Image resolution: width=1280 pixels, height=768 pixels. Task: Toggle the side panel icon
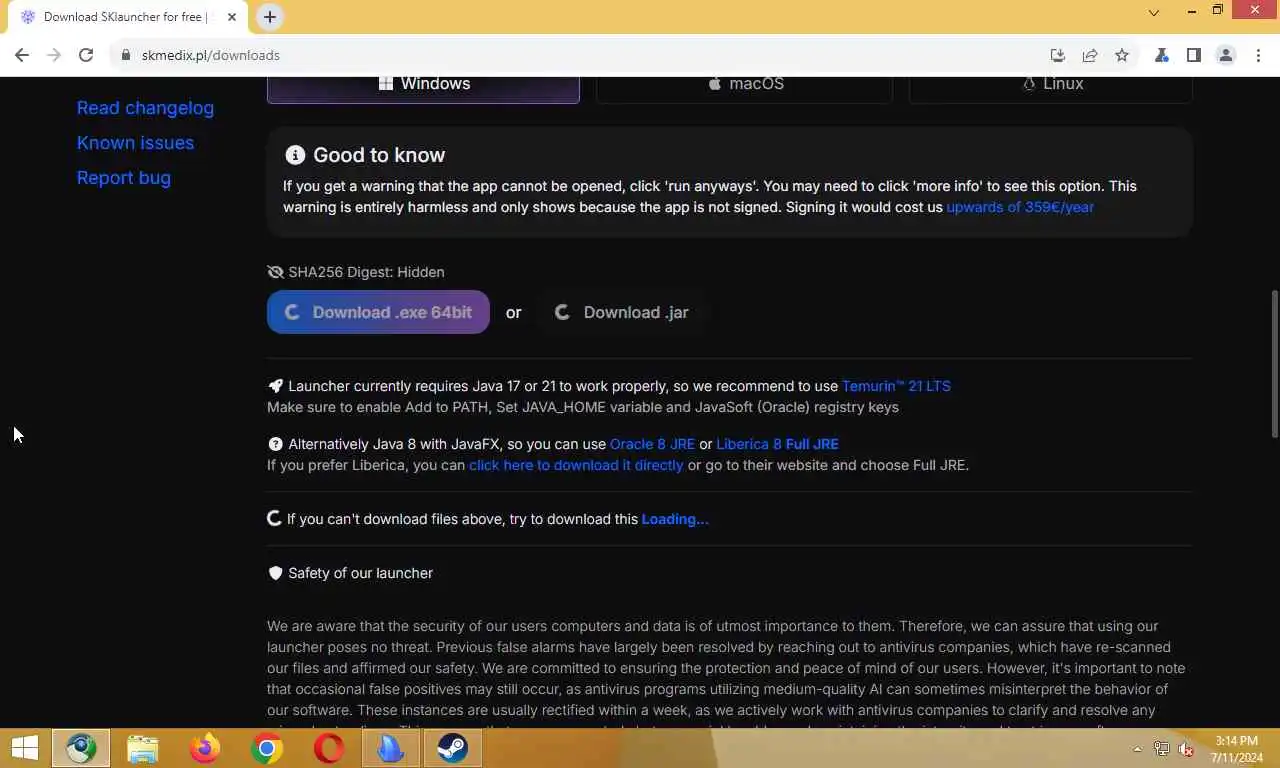coord(1193,55)
